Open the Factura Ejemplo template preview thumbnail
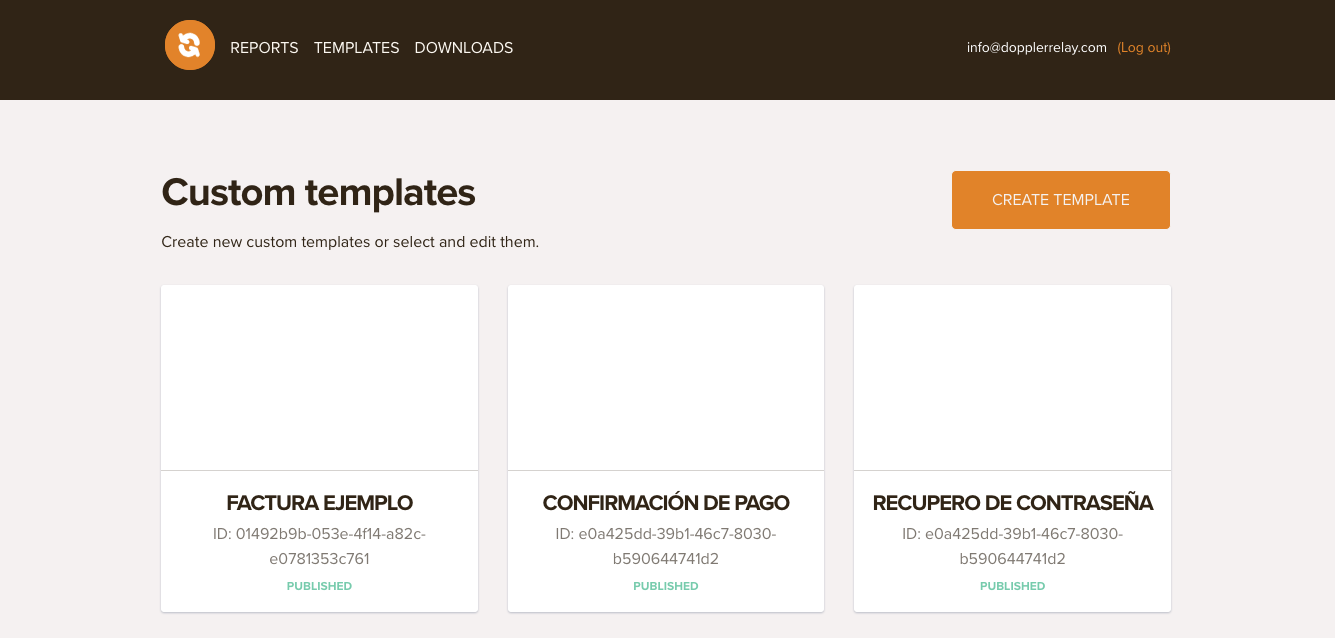 [x=319, y=378]
